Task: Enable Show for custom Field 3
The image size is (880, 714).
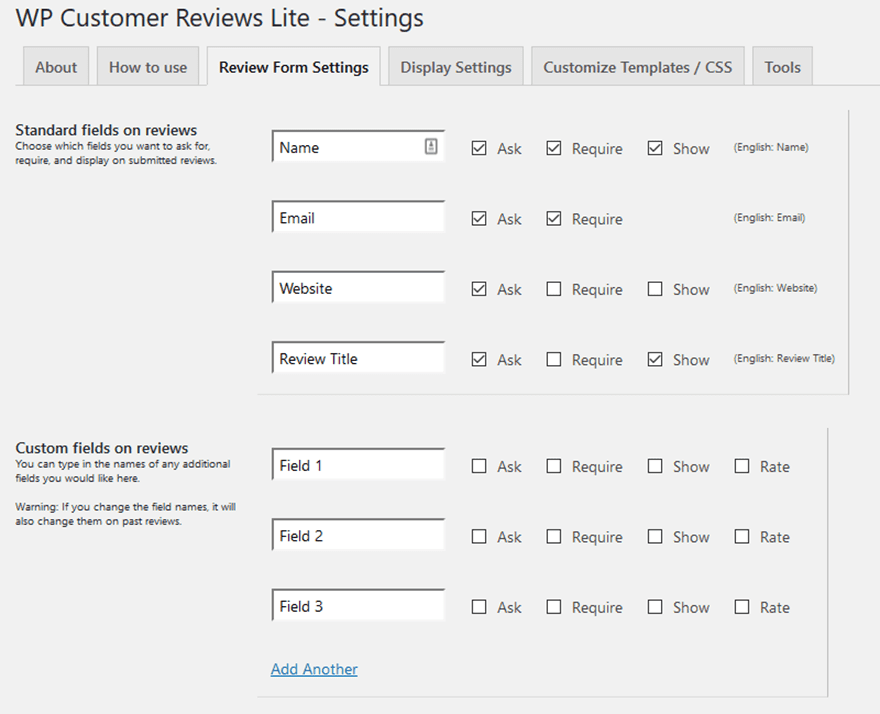Action: coord(655,607)
